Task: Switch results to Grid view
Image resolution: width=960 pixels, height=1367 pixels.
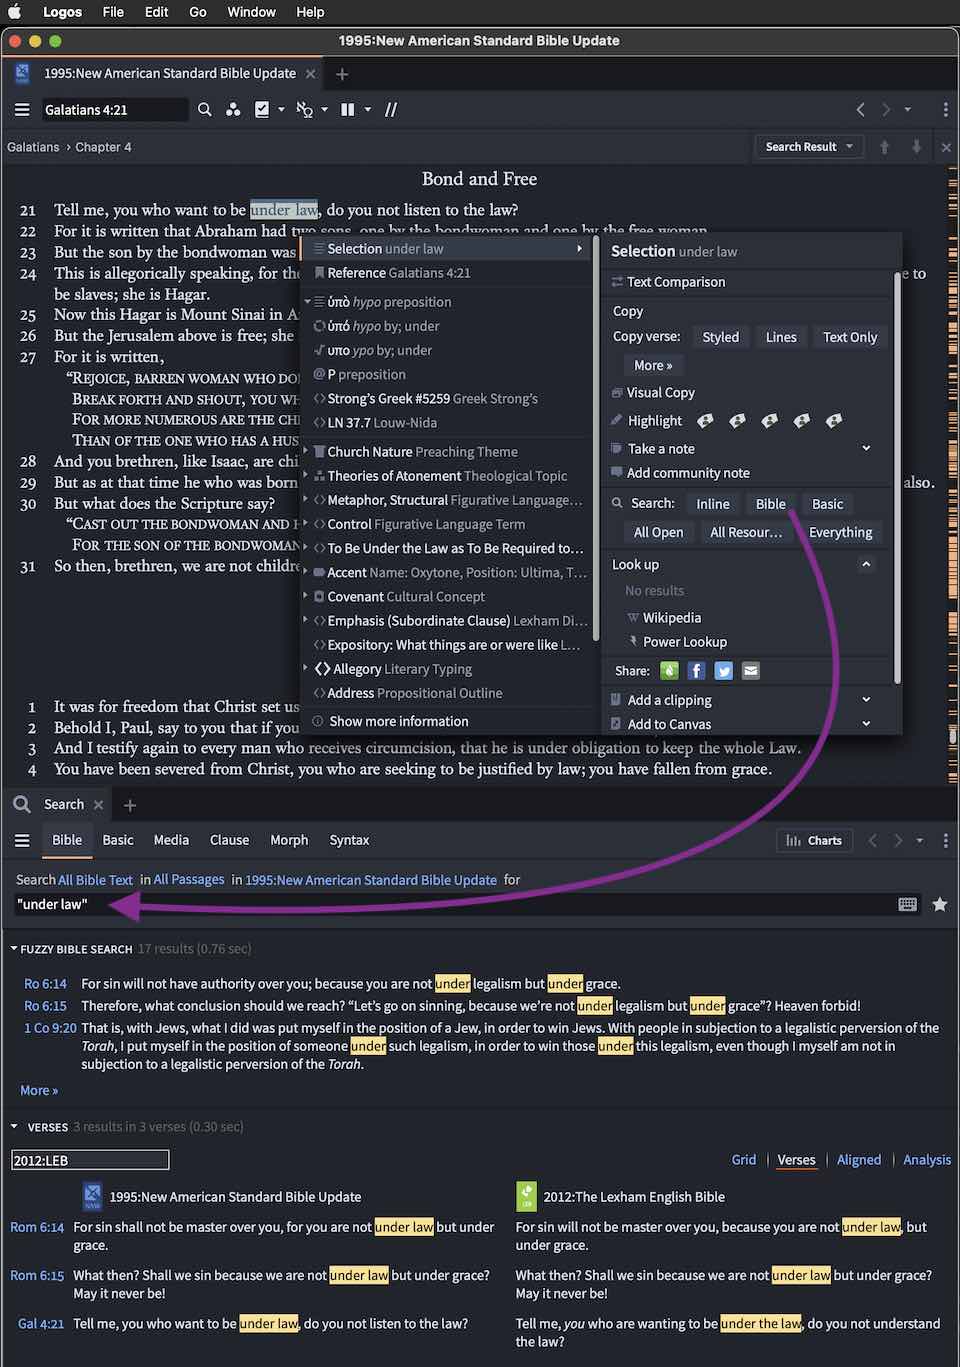Action: click(744, 1160)
